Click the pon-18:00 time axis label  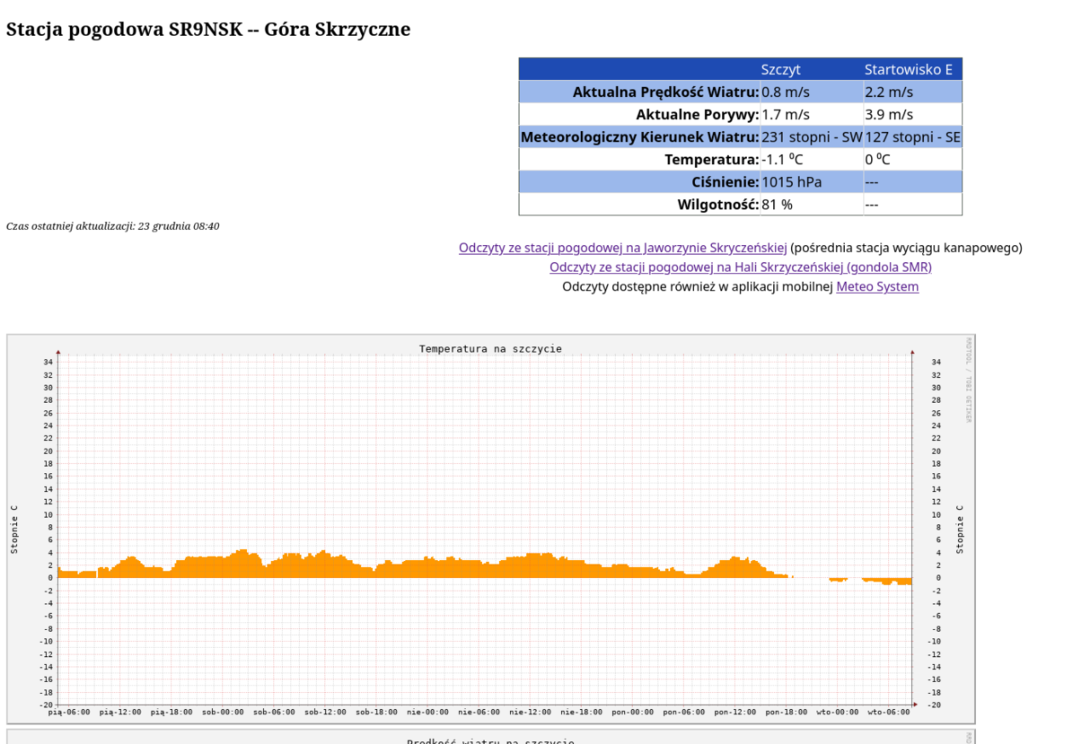tap(786, 712)
